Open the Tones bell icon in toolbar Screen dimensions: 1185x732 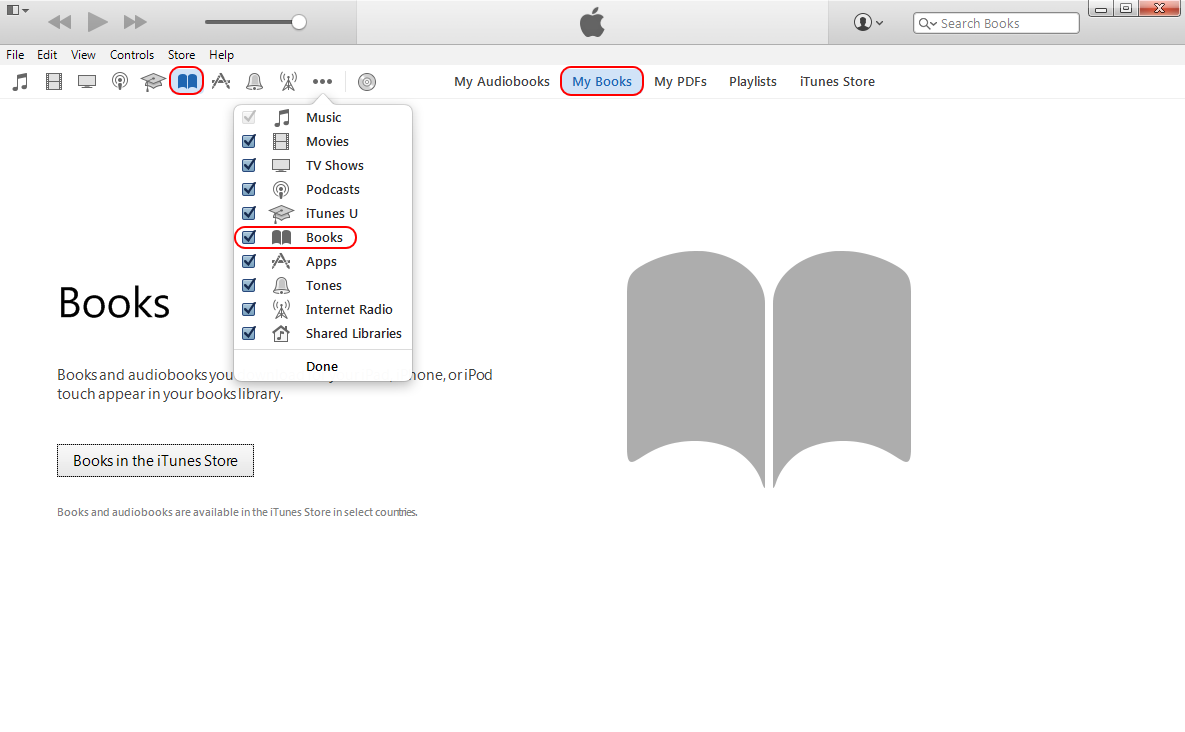255,82
